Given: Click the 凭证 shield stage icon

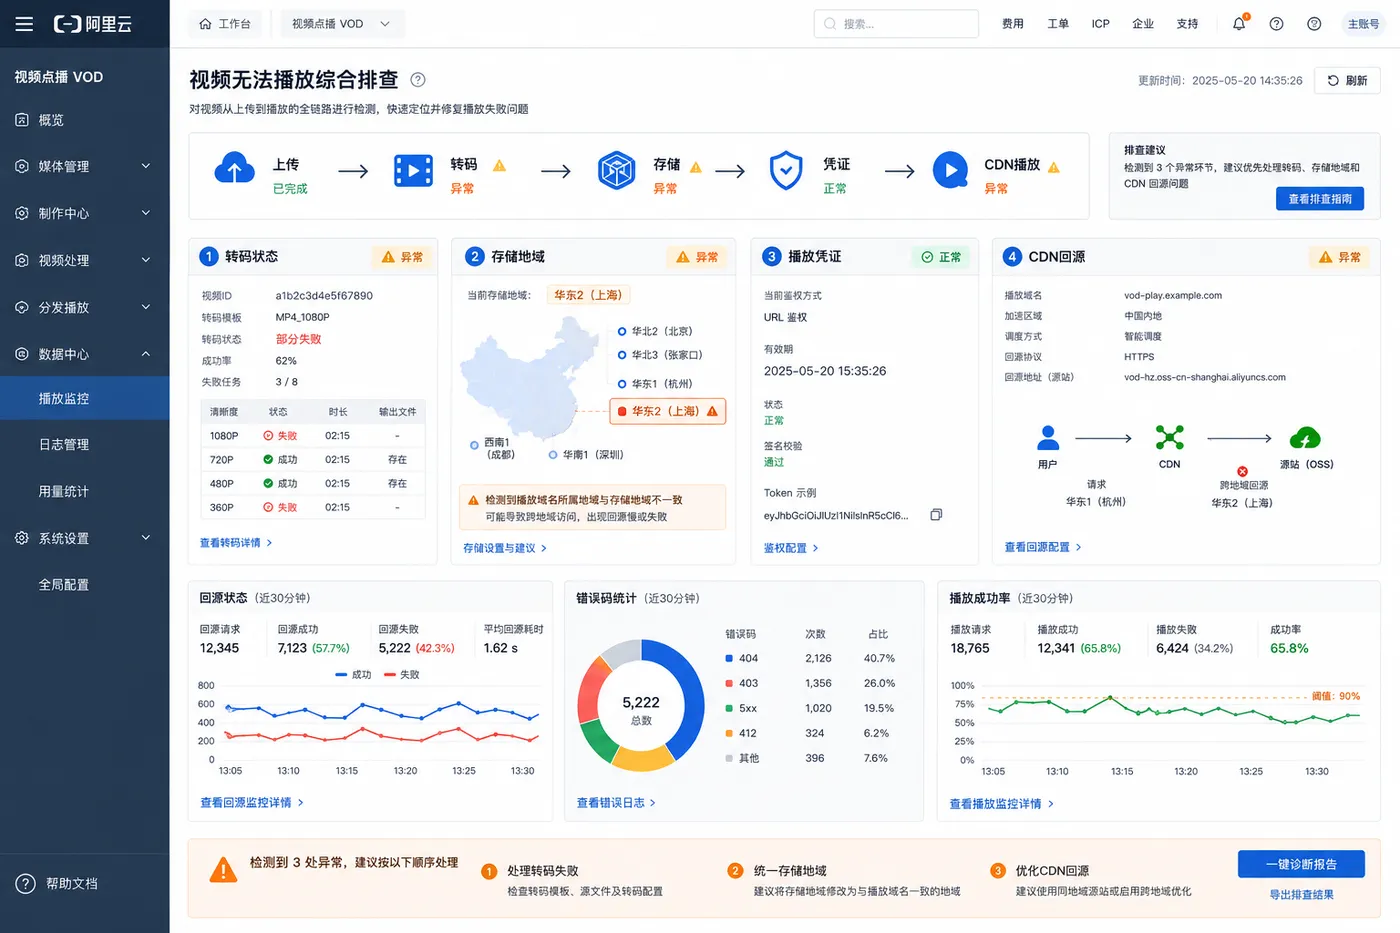Looking at the screenshot, I should pyautogui.click(x=786, y=171).
